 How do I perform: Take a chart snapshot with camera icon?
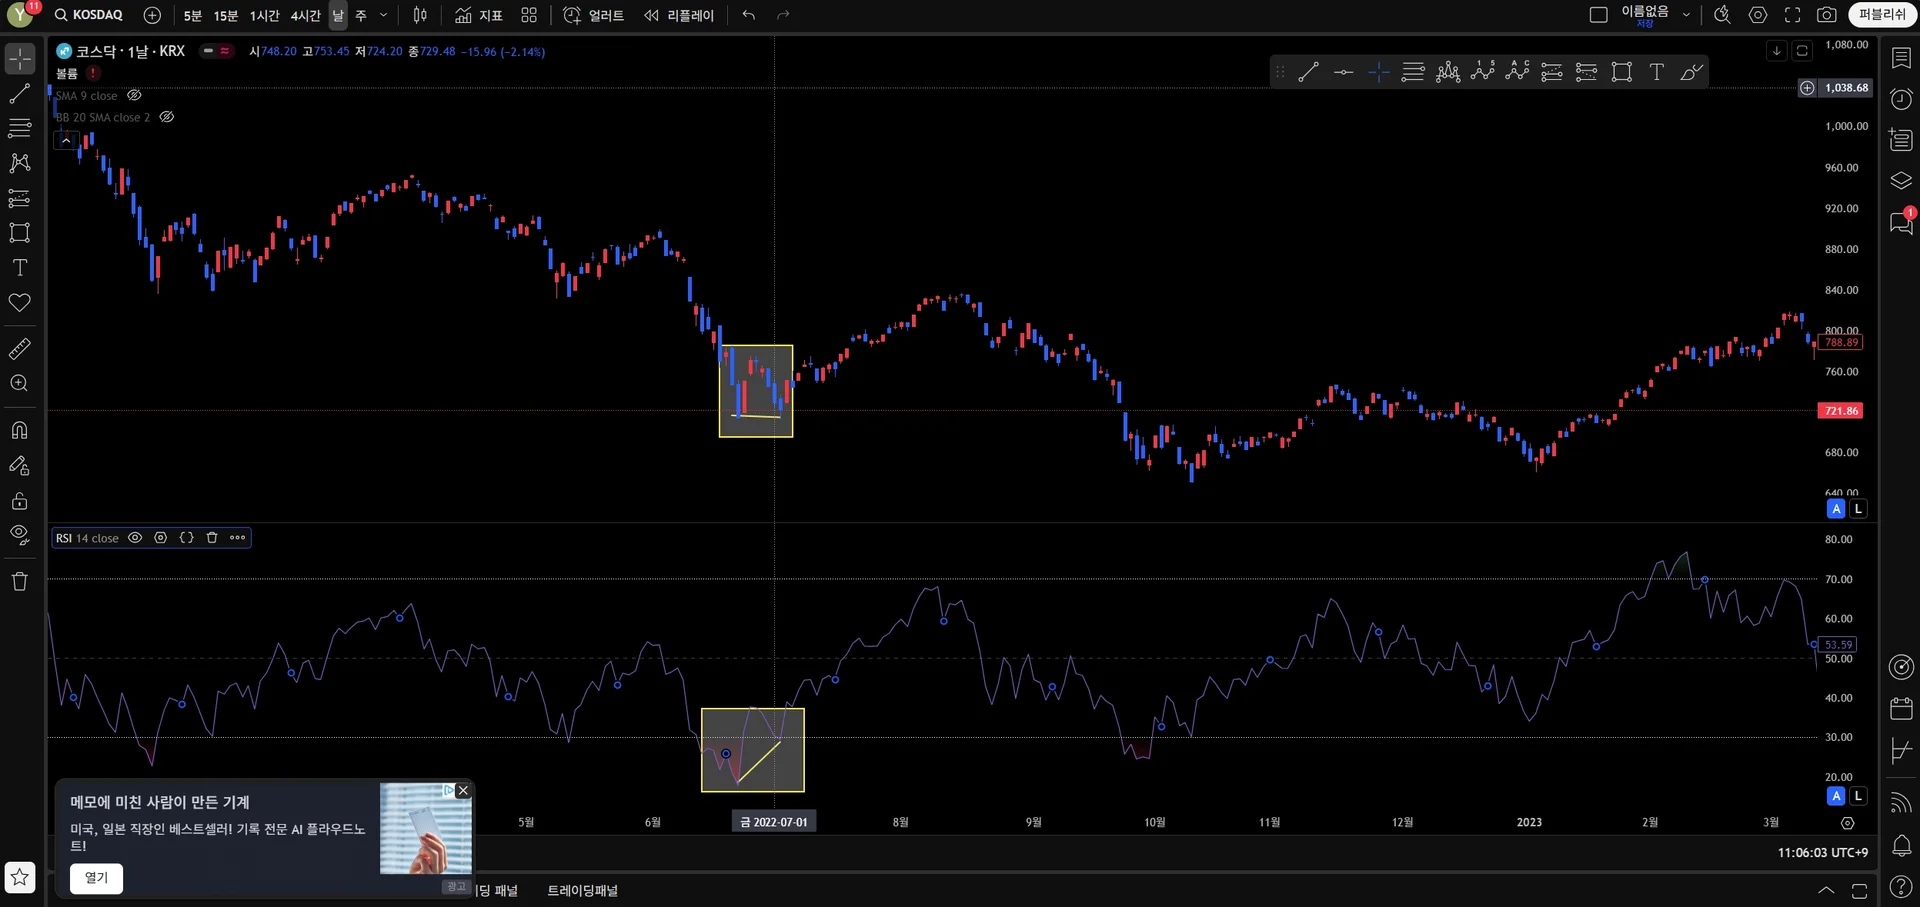[1827, 15]
